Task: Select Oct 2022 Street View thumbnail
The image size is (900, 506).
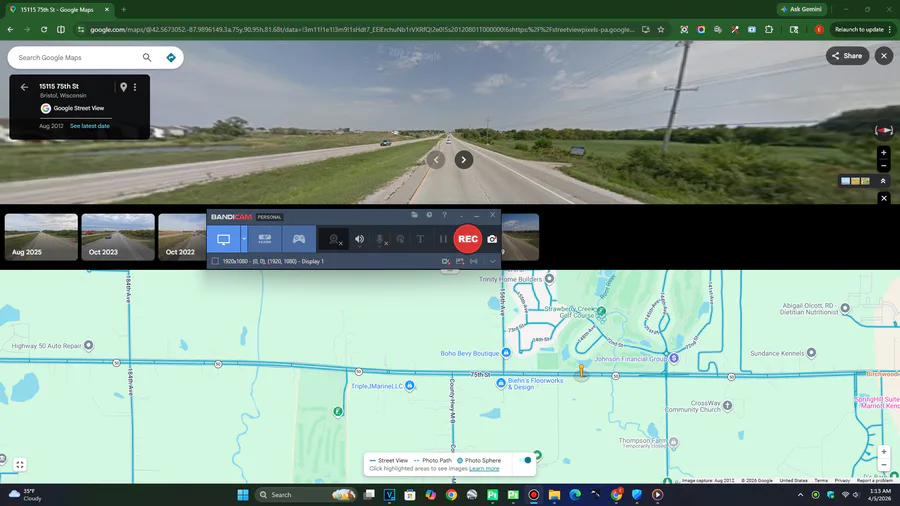Action: [x=183, y=237]
